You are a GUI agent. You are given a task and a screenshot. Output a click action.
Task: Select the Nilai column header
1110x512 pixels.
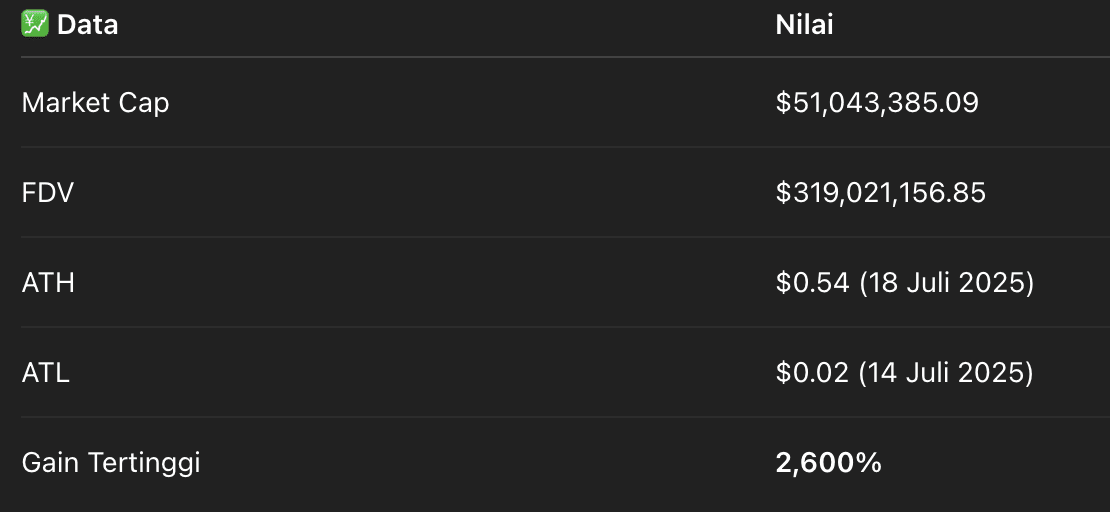pyautogui.click(x=804, y=25)
